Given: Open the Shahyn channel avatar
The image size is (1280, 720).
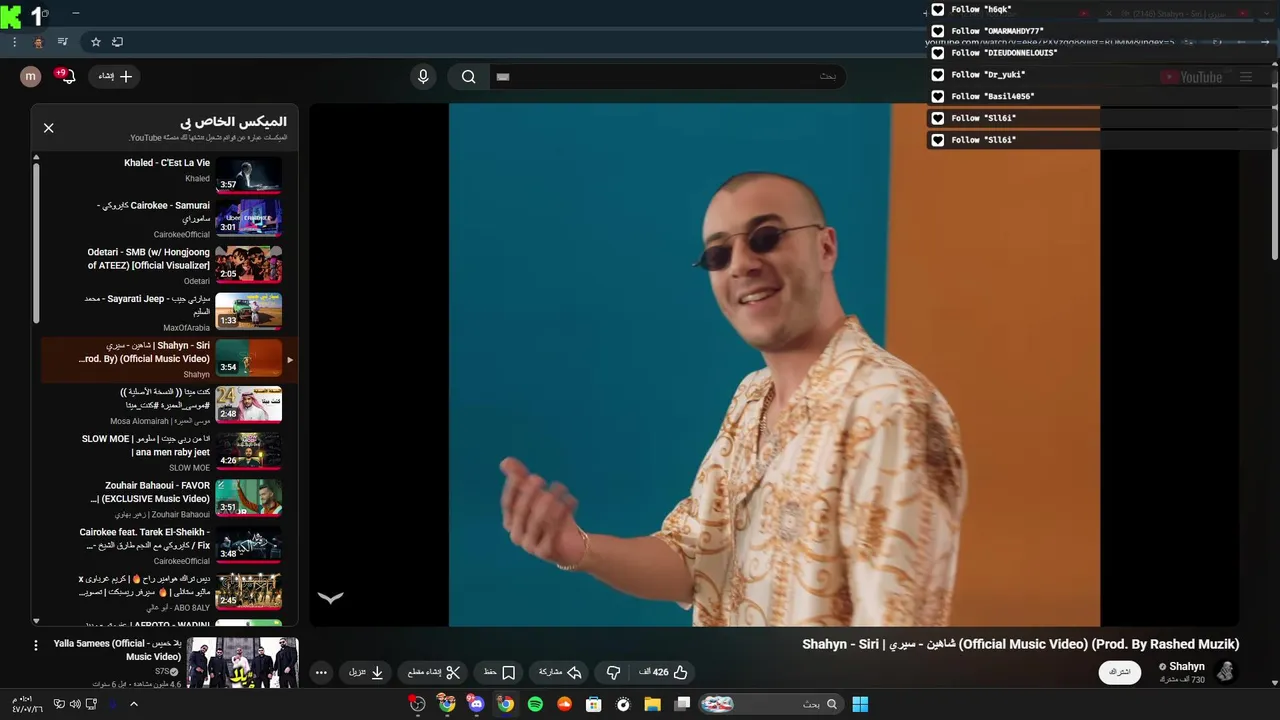Looking at the screenshot, I should 1225,671.
